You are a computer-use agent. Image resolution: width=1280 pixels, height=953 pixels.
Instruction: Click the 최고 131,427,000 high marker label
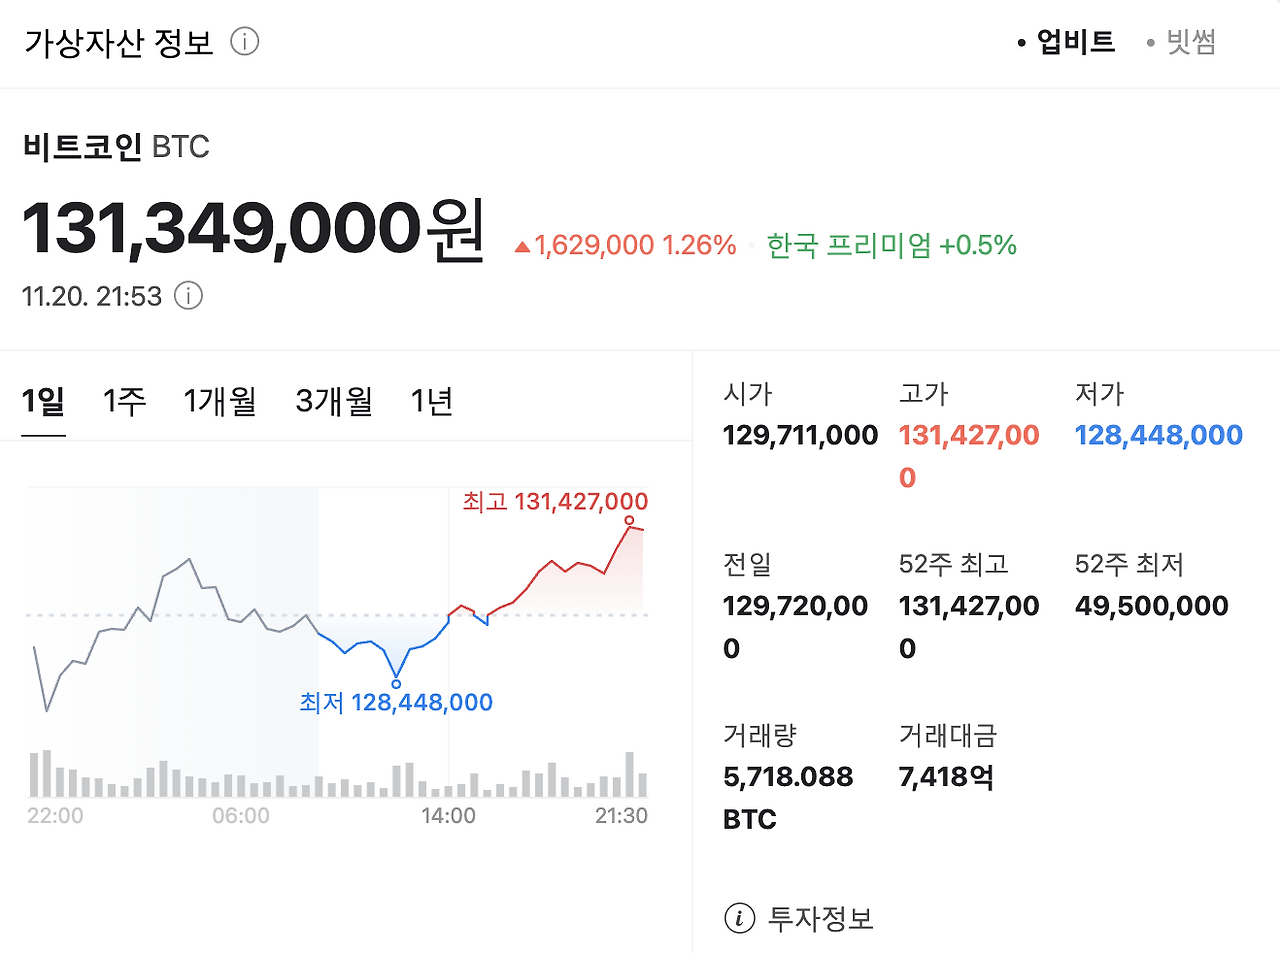point(554,502)
